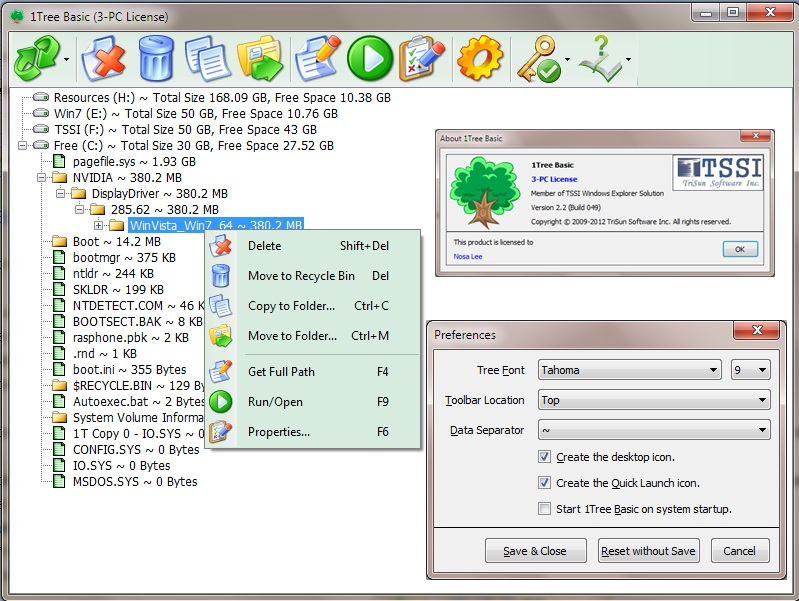Click the Move to Folder toolbar icon
Viewport: 799px width, 601px height.
pyautogui.click(x=262, y=59)
